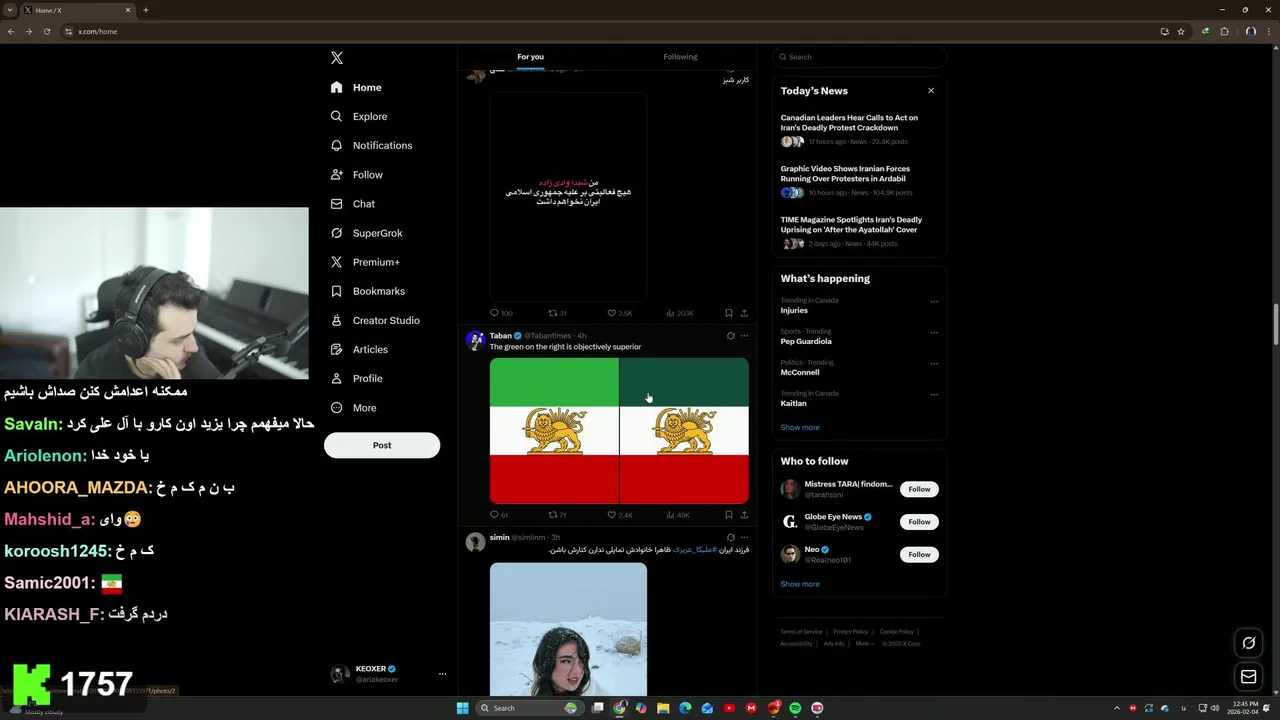Open Chat in the sidebar
Screen dimensions: 1280x720
click(353, 204)
